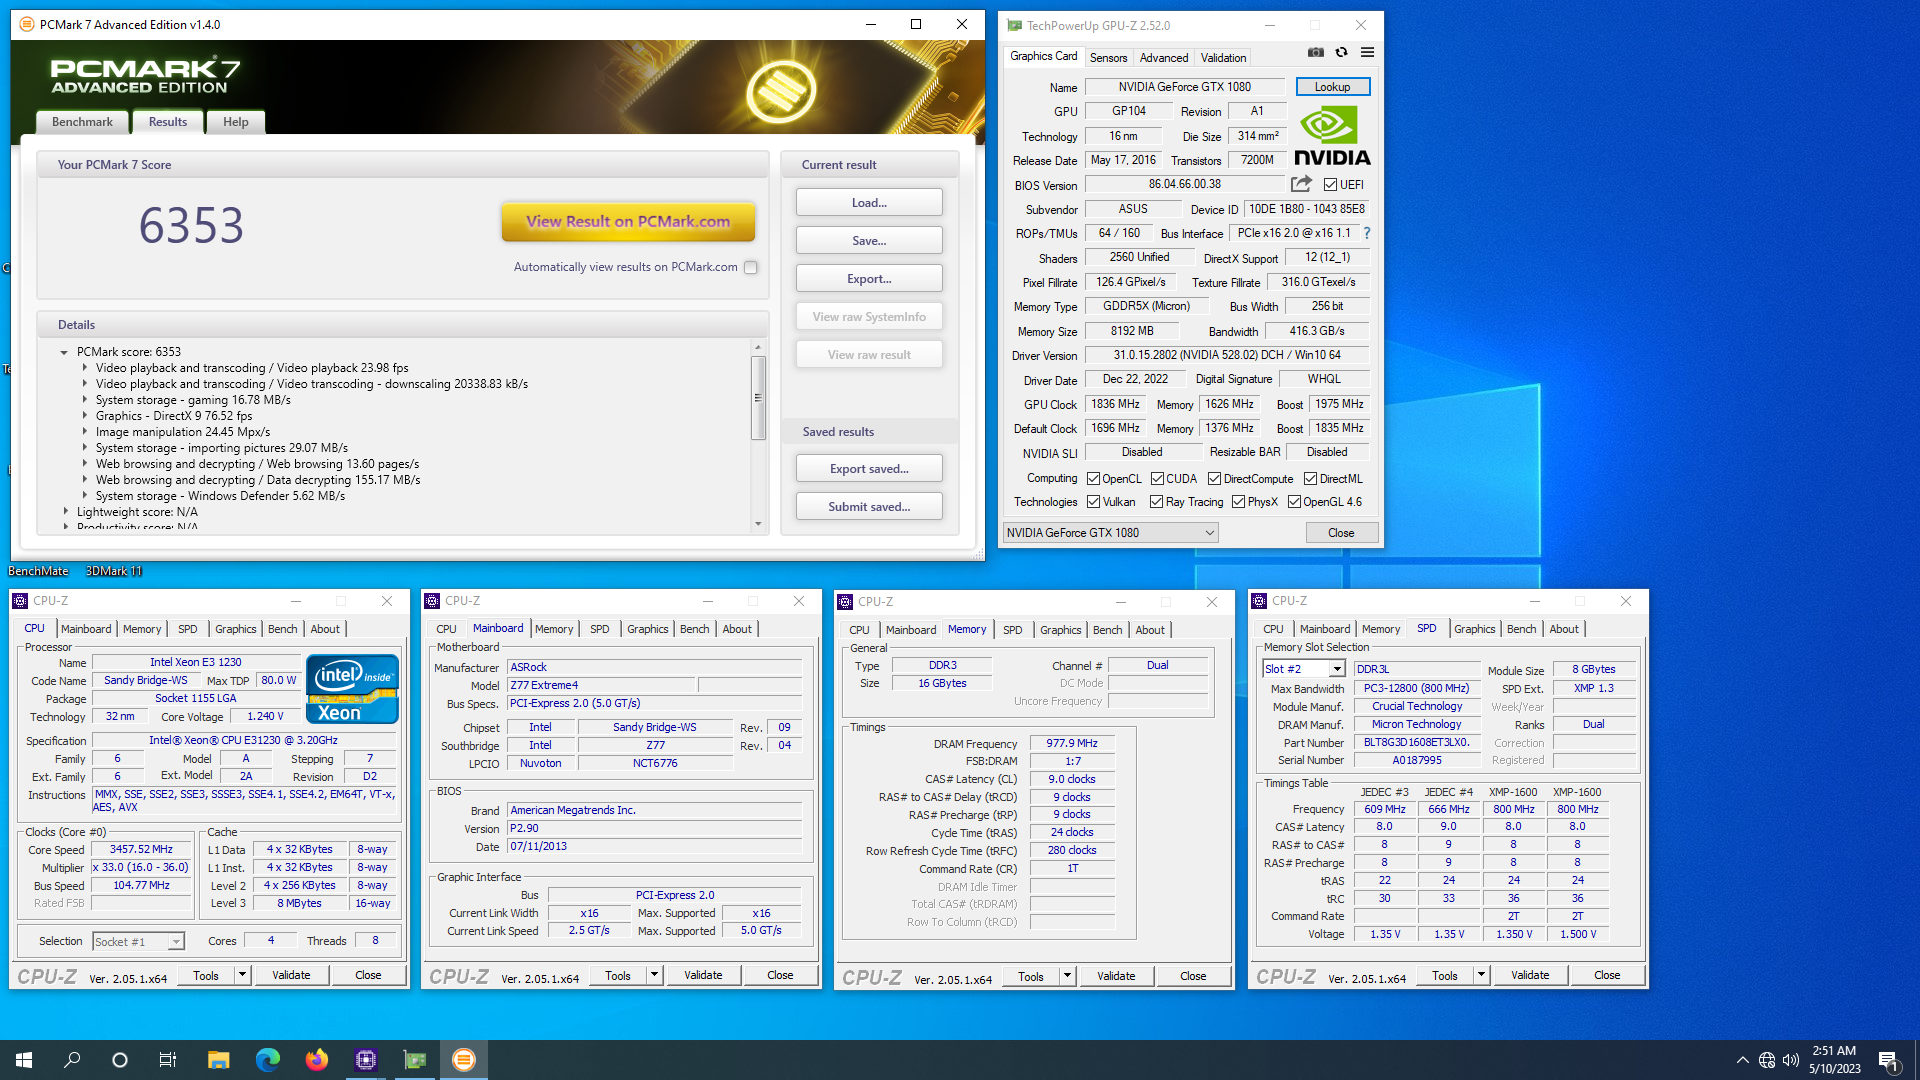
Task: Toggle the CUDA checkbox in GPU-Z
Action: point(1157,479)
